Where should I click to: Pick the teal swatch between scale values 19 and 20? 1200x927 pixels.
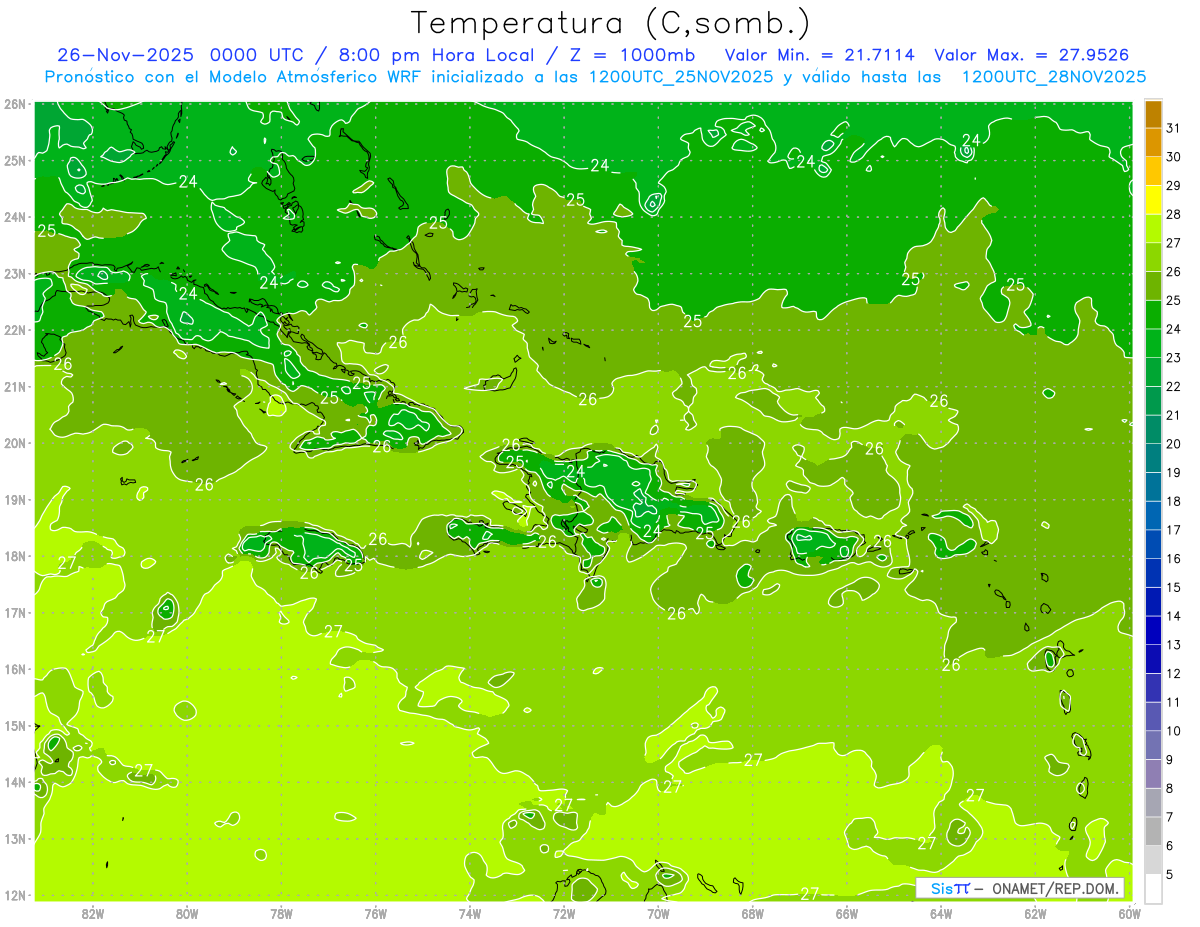[1153, 458]
